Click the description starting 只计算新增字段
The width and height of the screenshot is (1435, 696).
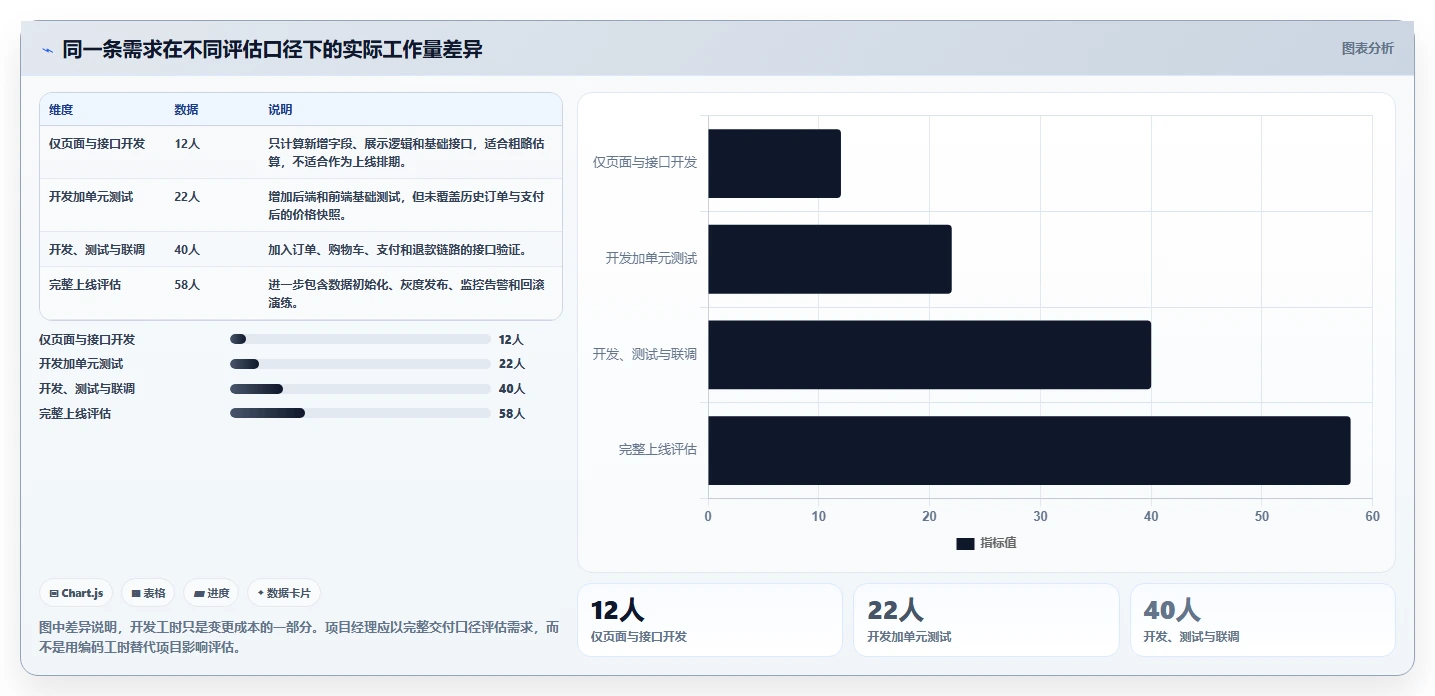click(x=407, y=152)
